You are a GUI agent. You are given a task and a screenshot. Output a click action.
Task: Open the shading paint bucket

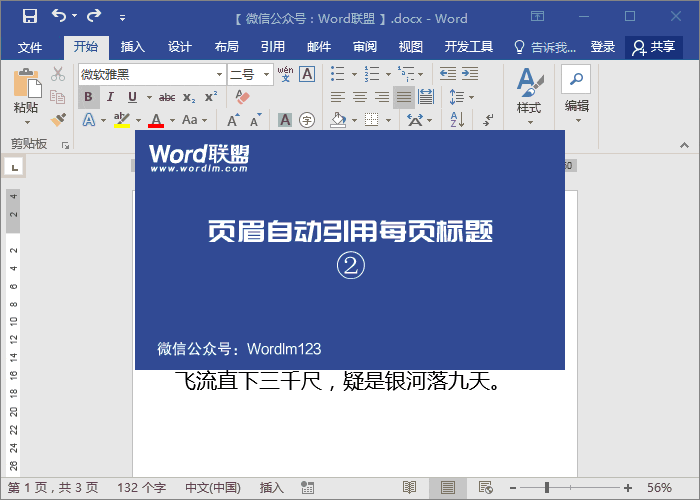[x=338, y=120]
